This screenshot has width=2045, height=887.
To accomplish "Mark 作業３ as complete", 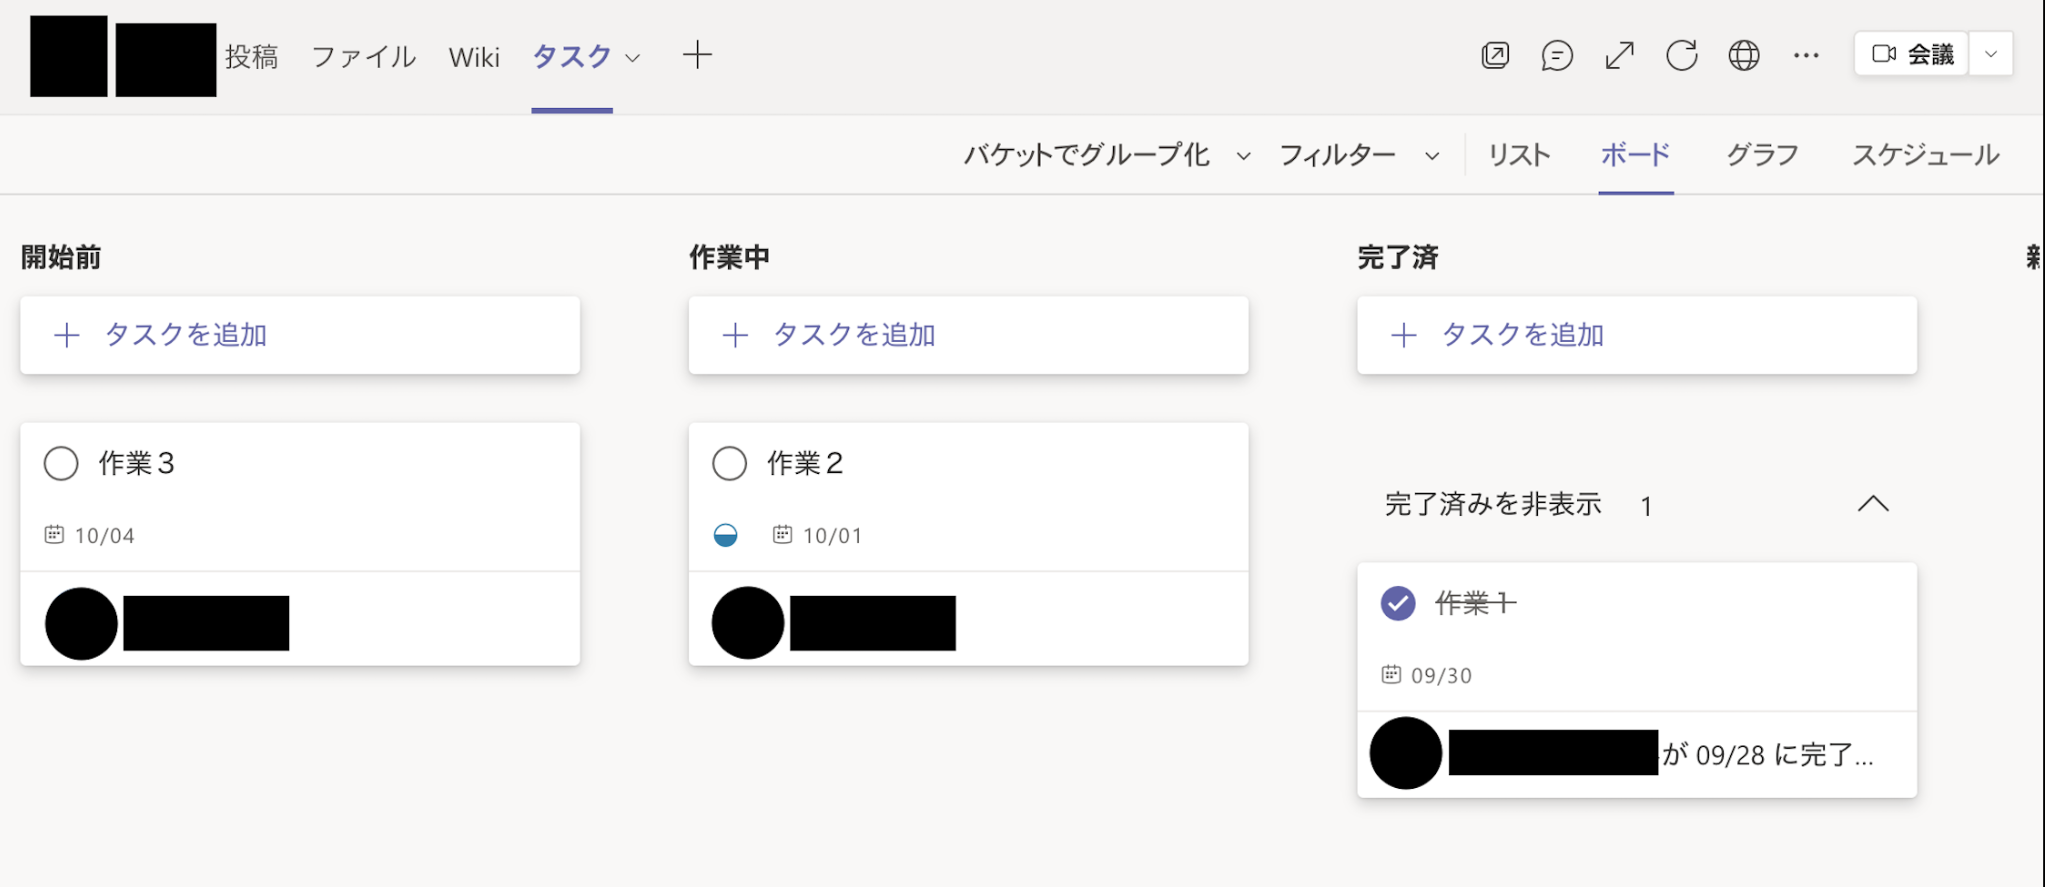I will [x=61, y=463].
